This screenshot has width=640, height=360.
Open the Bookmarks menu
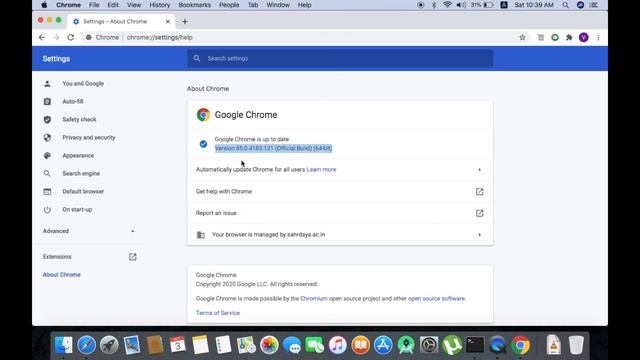pos(195,5)
